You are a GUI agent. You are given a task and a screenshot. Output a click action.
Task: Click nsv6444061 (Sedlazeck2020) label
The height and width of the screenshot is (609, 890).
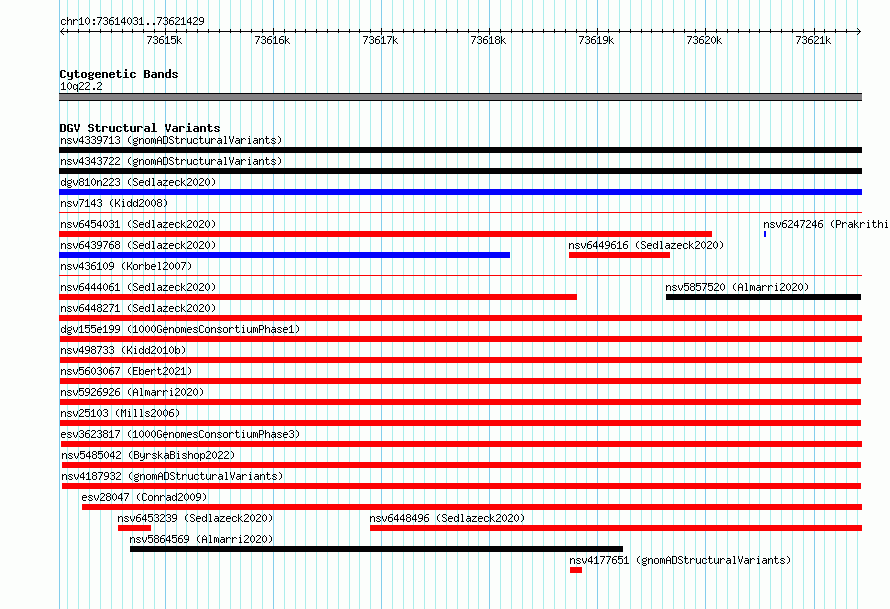(138, 287)
